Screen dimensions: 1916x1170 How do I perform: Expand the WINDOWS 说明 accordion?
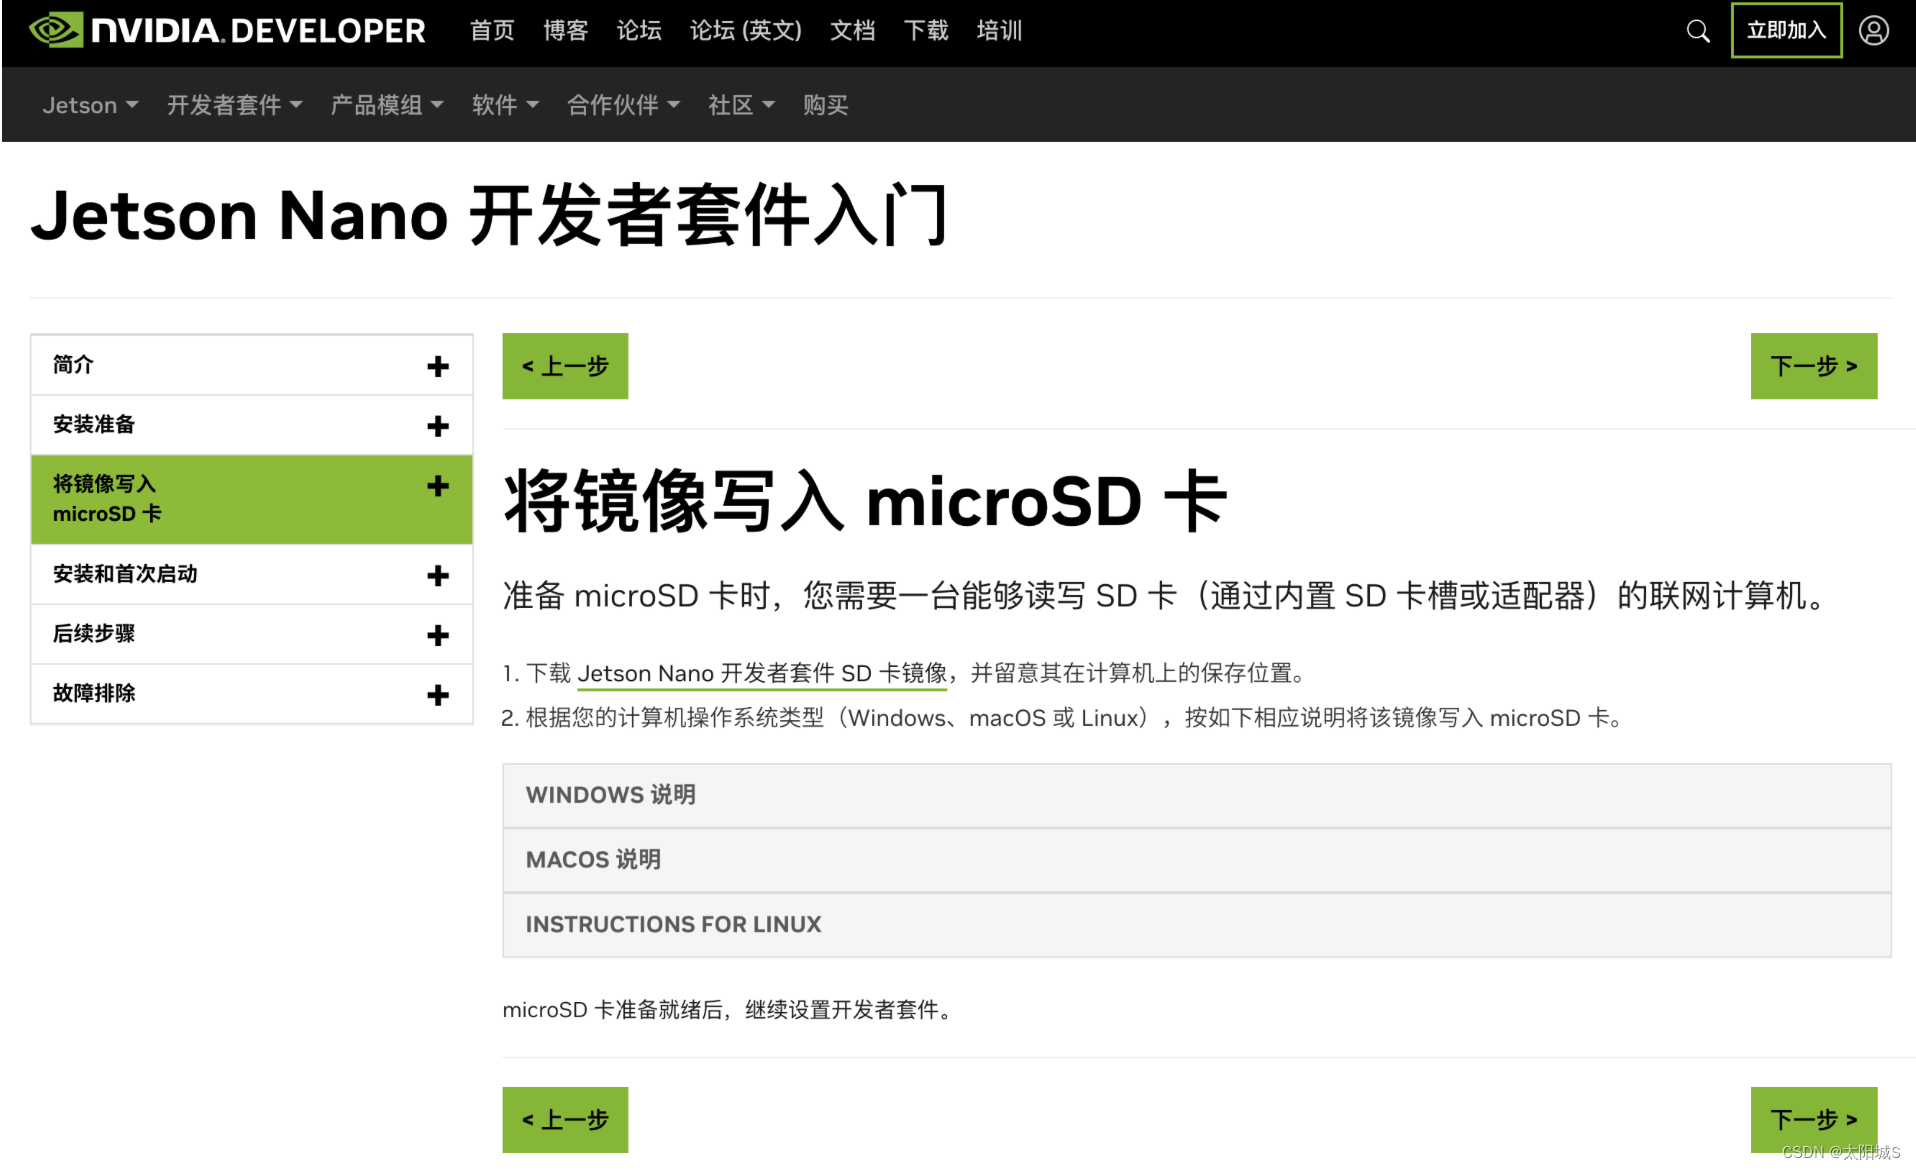coord(1196,795)
